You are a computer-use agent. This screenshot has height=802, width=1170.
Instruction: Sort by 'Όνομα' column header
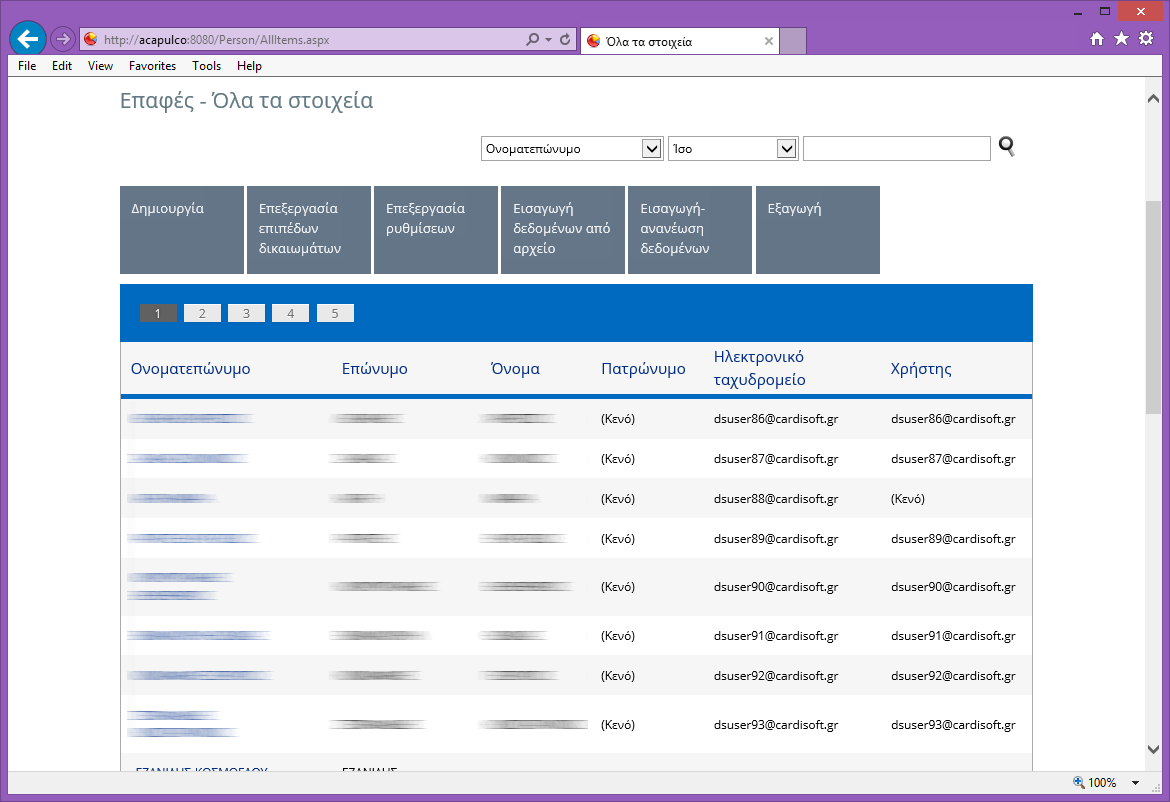(515, 369)
